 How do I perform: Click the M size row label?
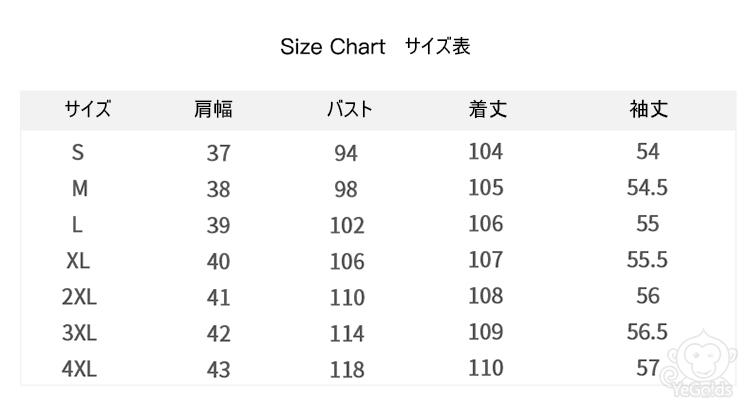tap(80, 189)
